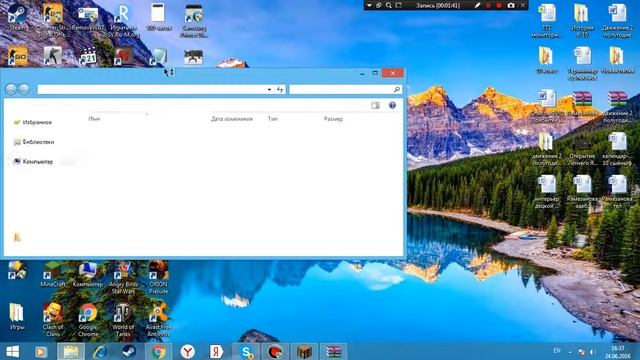Expand the address bar history dropdown
Viewport: 640px width, 360px height.
(269, 89)
